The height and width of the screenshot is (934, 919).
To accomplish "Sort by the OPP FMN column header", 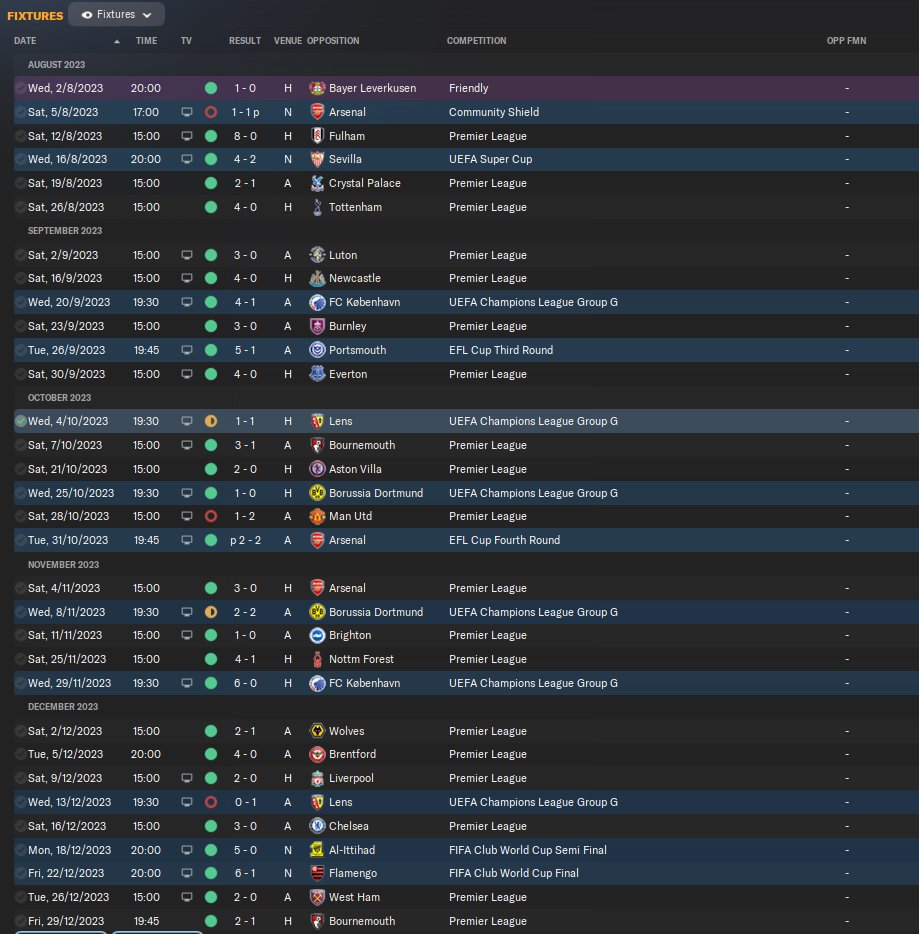I will point(846,41).
